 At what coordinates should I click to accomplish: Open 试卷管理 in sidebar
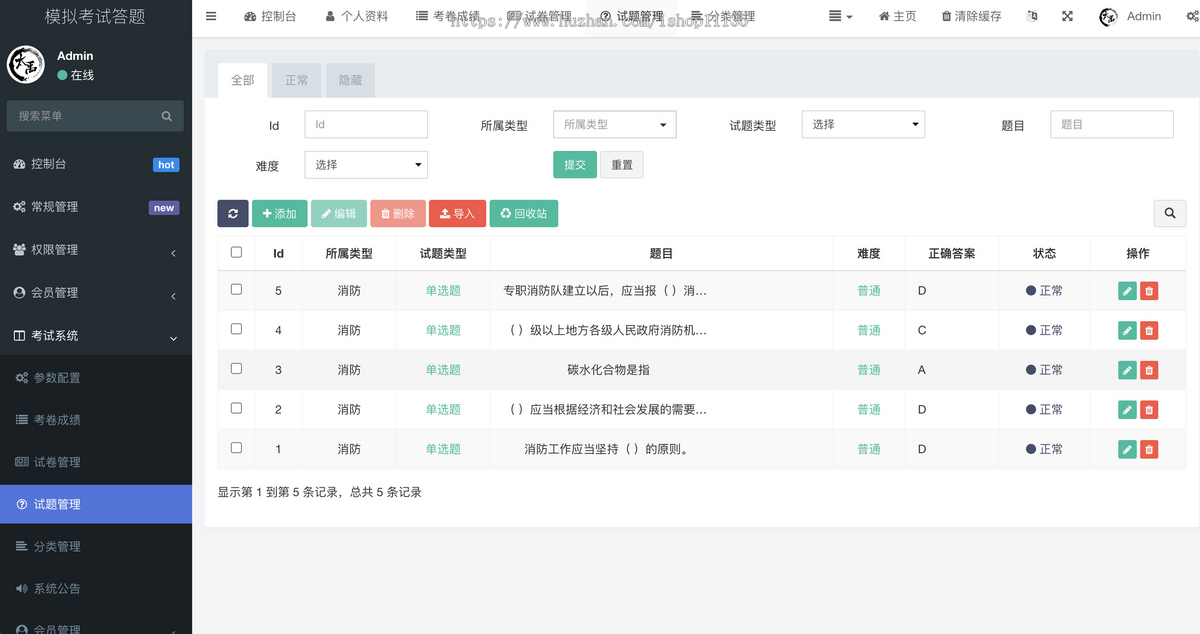pyautogui.click(x=96, y=462)
